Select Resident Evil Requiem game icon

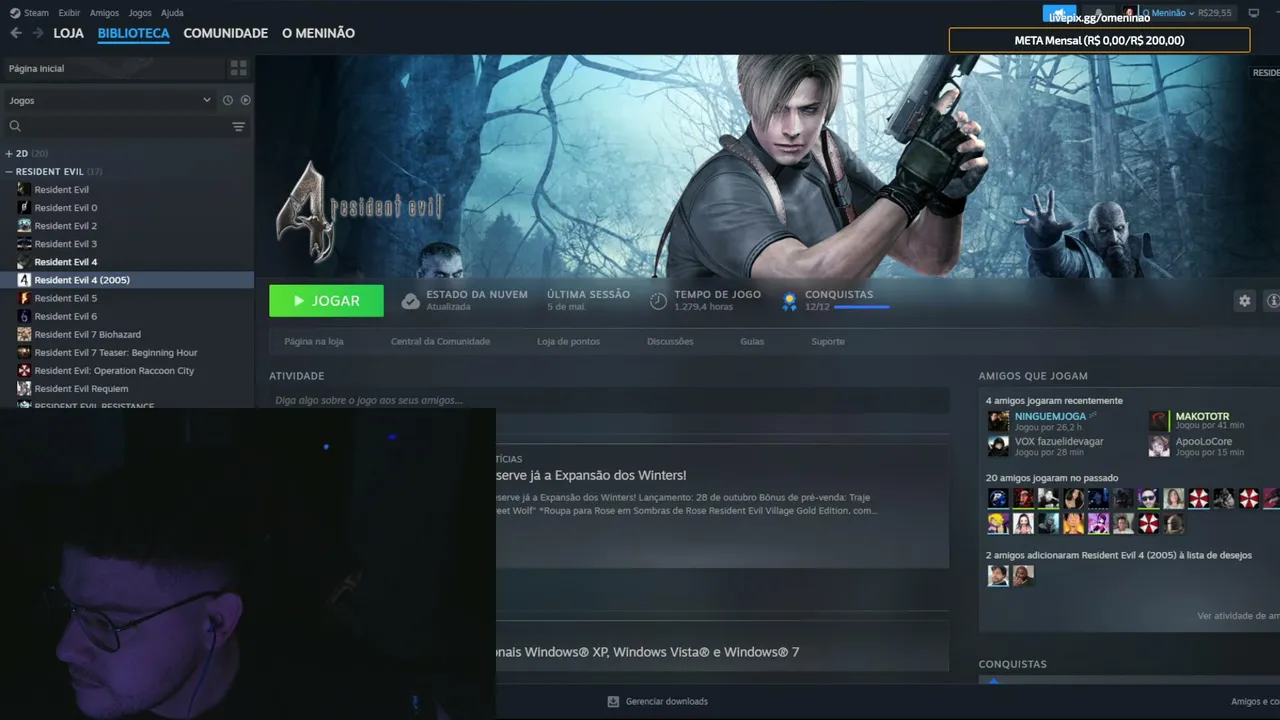point(24,388)
